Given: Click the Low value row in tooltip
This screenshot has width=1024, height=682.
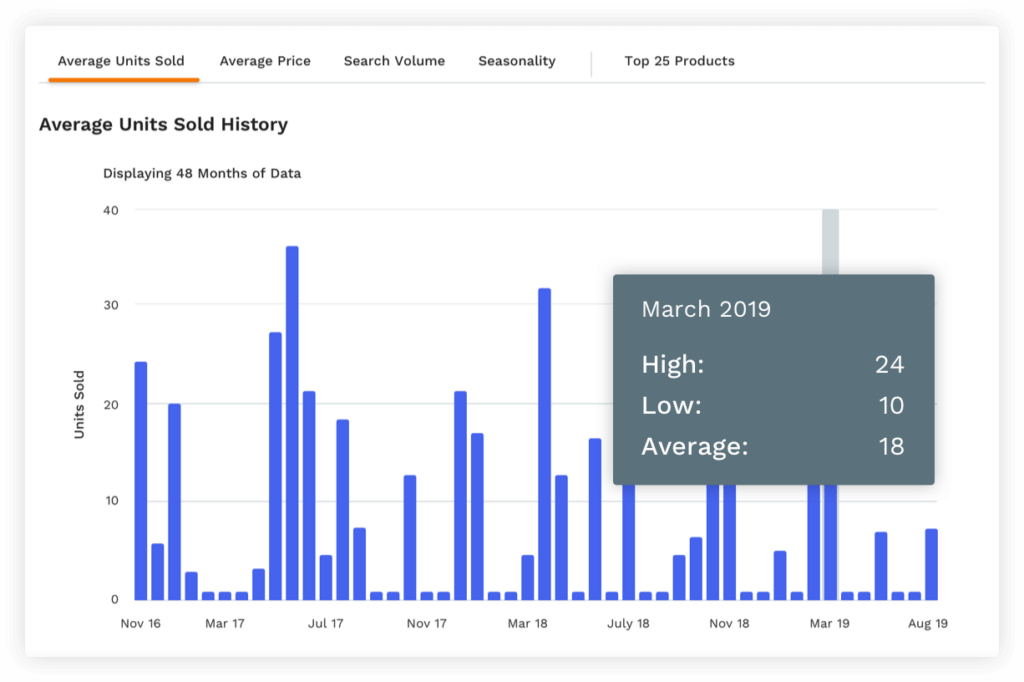Looking at the screenshot, I should [773, 406].
